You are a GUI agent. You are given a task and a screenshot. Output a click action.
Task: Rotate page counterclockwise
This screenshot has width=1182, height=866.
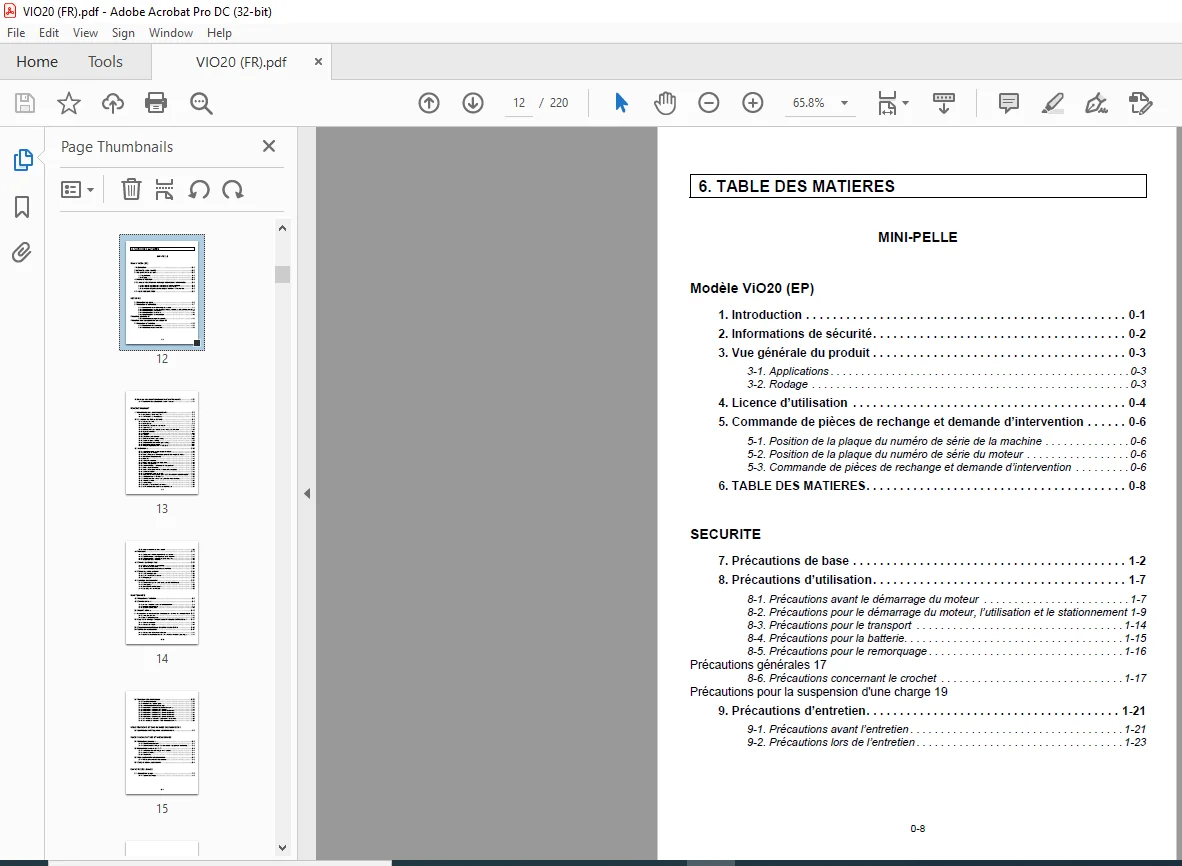(x=199, y=189)
